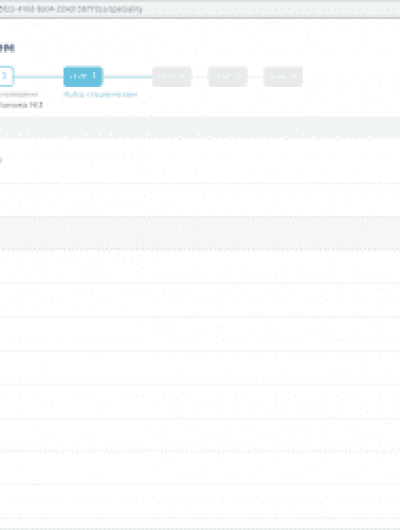Select the shaded highlighted table row
Viewport: 400px width, 530px height.
(200, 233)
